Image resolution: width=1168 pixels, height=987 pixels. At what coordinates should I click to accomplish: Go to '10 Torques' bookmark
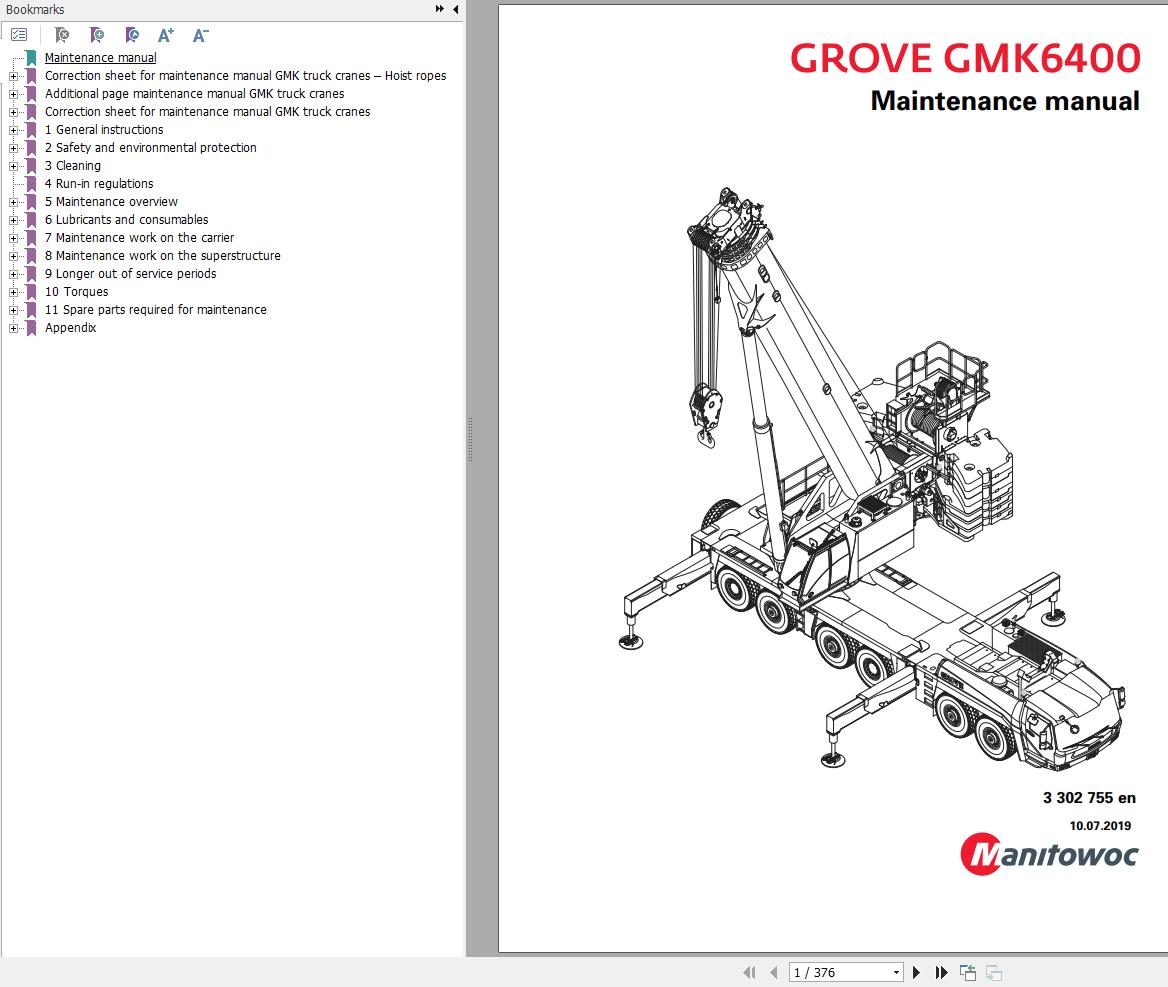pyautogui.click(x=76, y=292)
